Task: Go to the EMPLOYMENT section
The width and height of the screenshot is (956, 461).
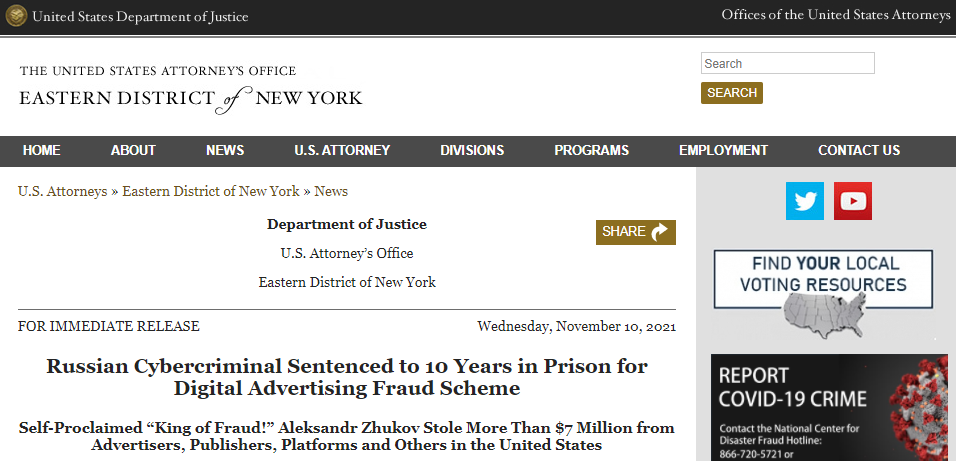Action: pyautogui.click(x=723, y=151)
